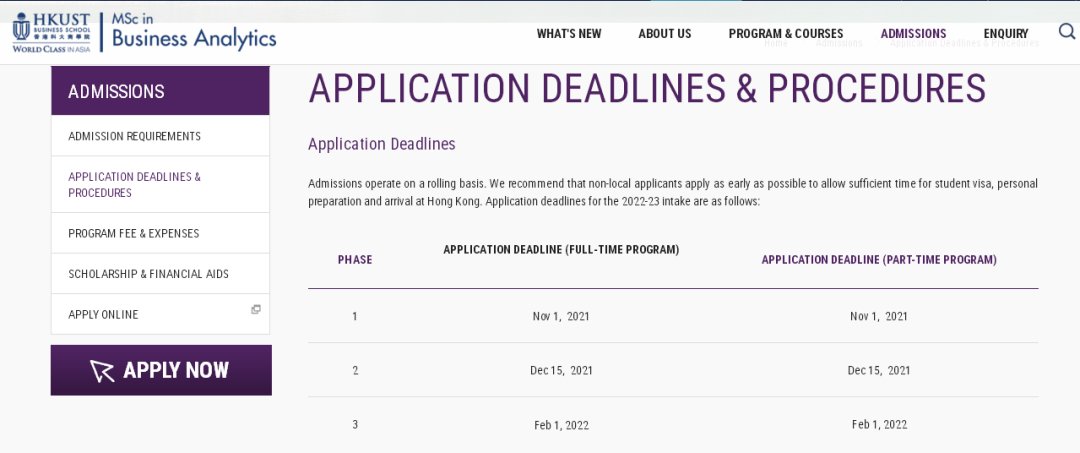Viewport: 1080px width, 453px height.
Task: Click the HKUST Business School logo
Action: coord(51,33)
